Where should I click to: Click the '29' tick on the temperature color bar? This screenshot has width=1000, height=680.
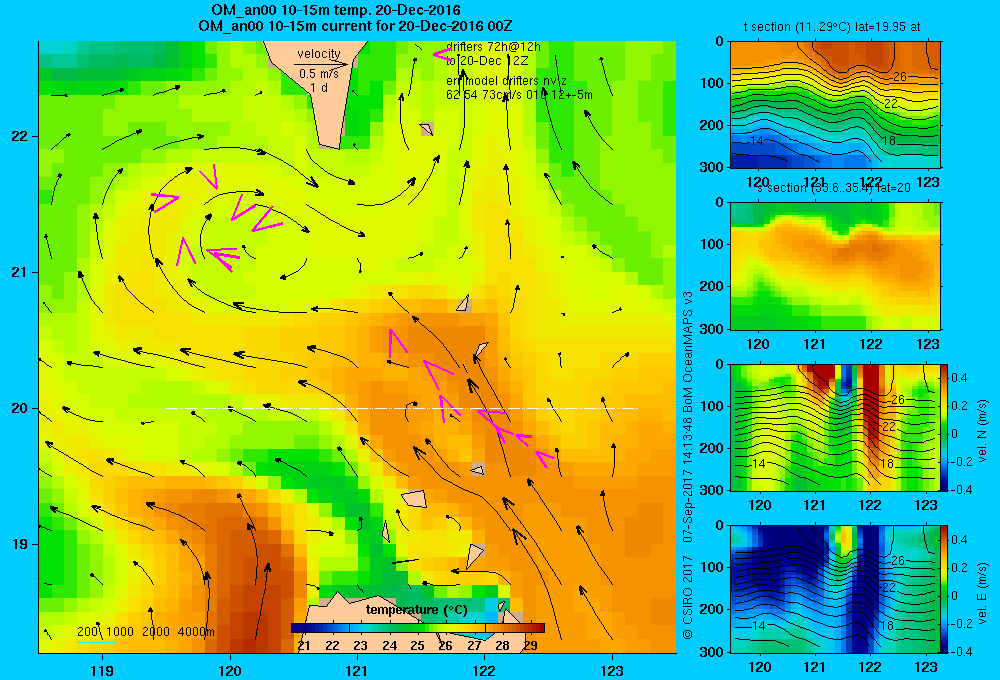pyautogui.click(x=531, y=646)
